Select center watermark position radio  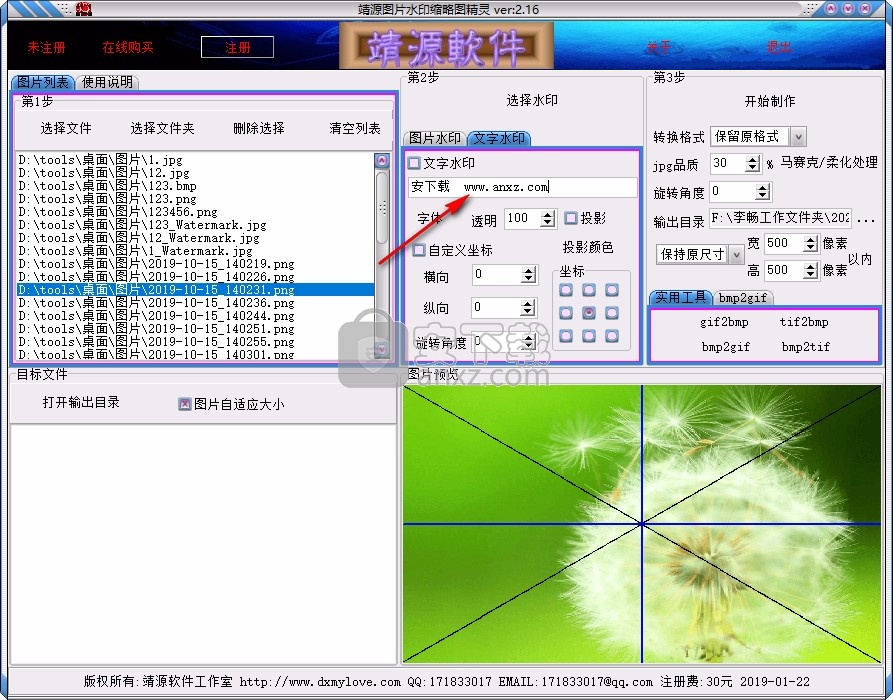pos(589,313)
